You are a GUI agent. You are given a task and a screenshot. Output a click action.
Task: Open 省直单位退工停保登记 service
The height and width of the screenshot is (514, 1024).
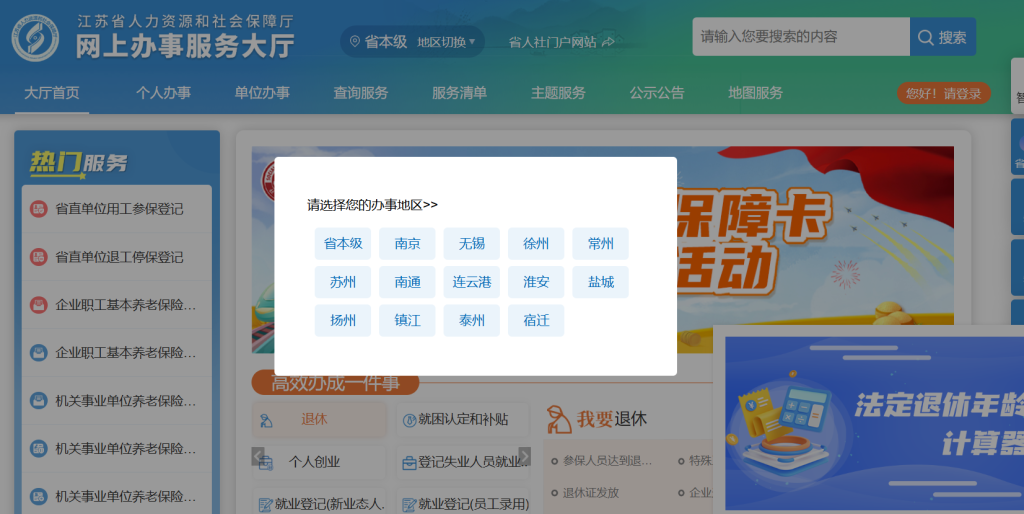(119, 257)
